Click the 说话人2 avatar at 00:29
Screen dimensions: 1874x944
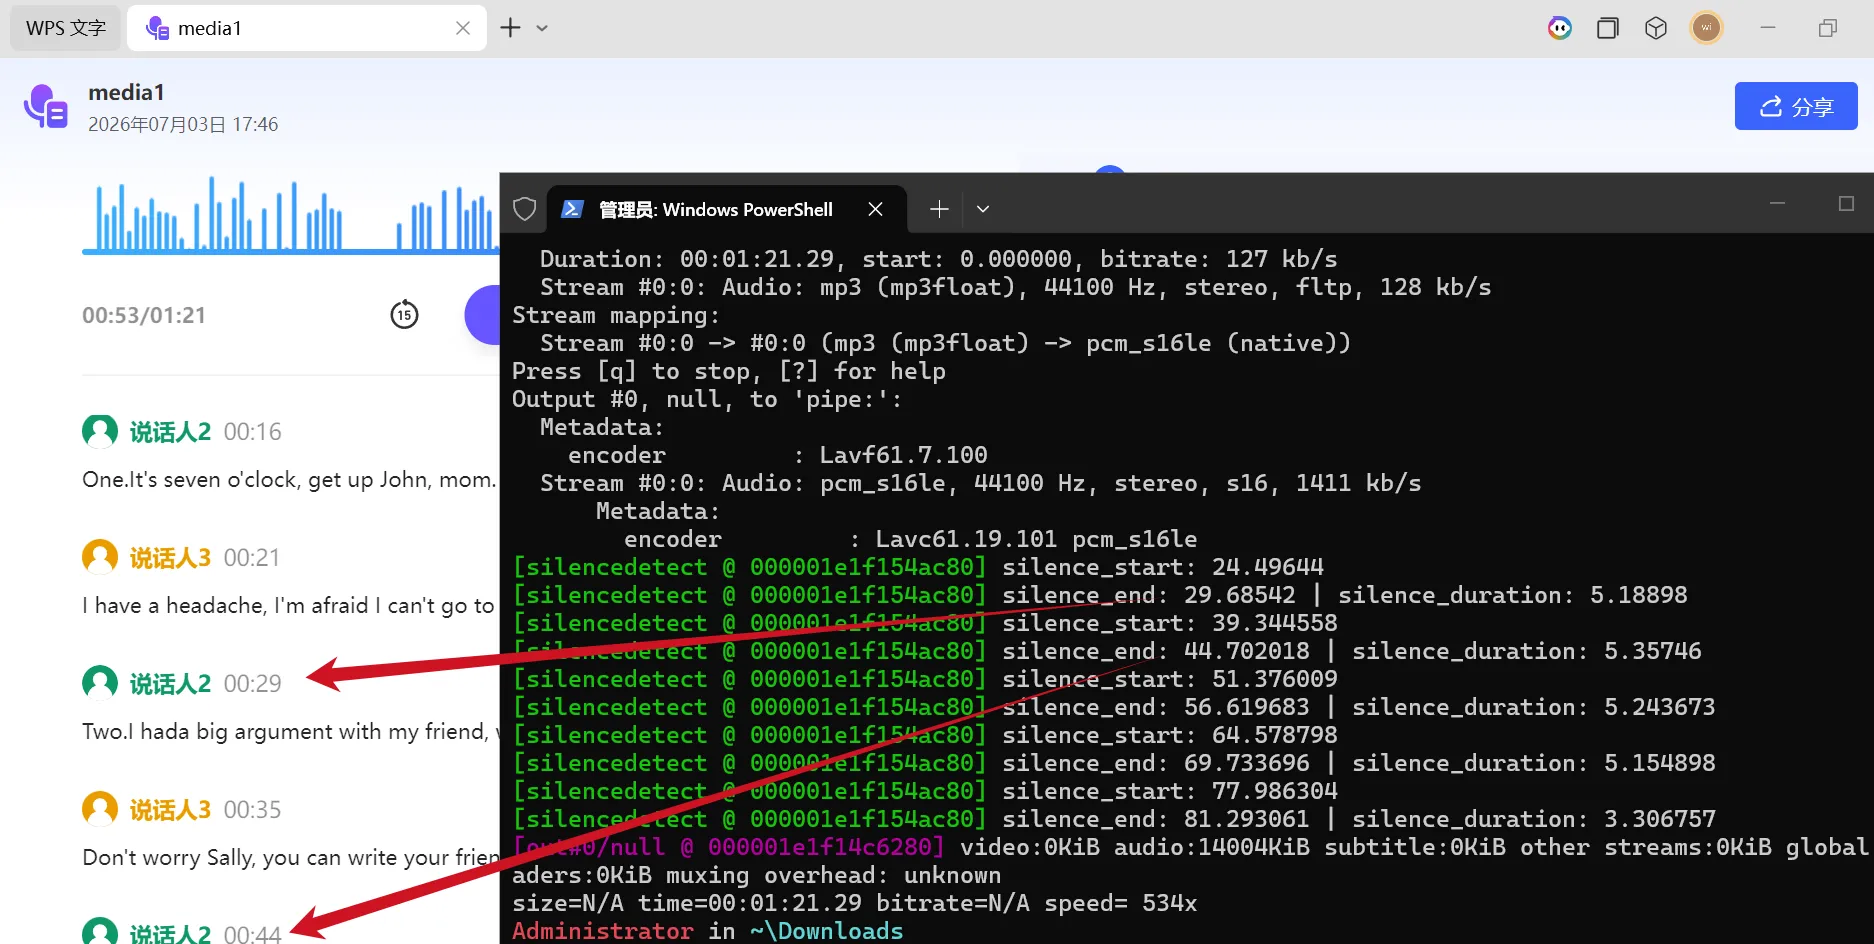pyautogui.click(x=100, y=683)
